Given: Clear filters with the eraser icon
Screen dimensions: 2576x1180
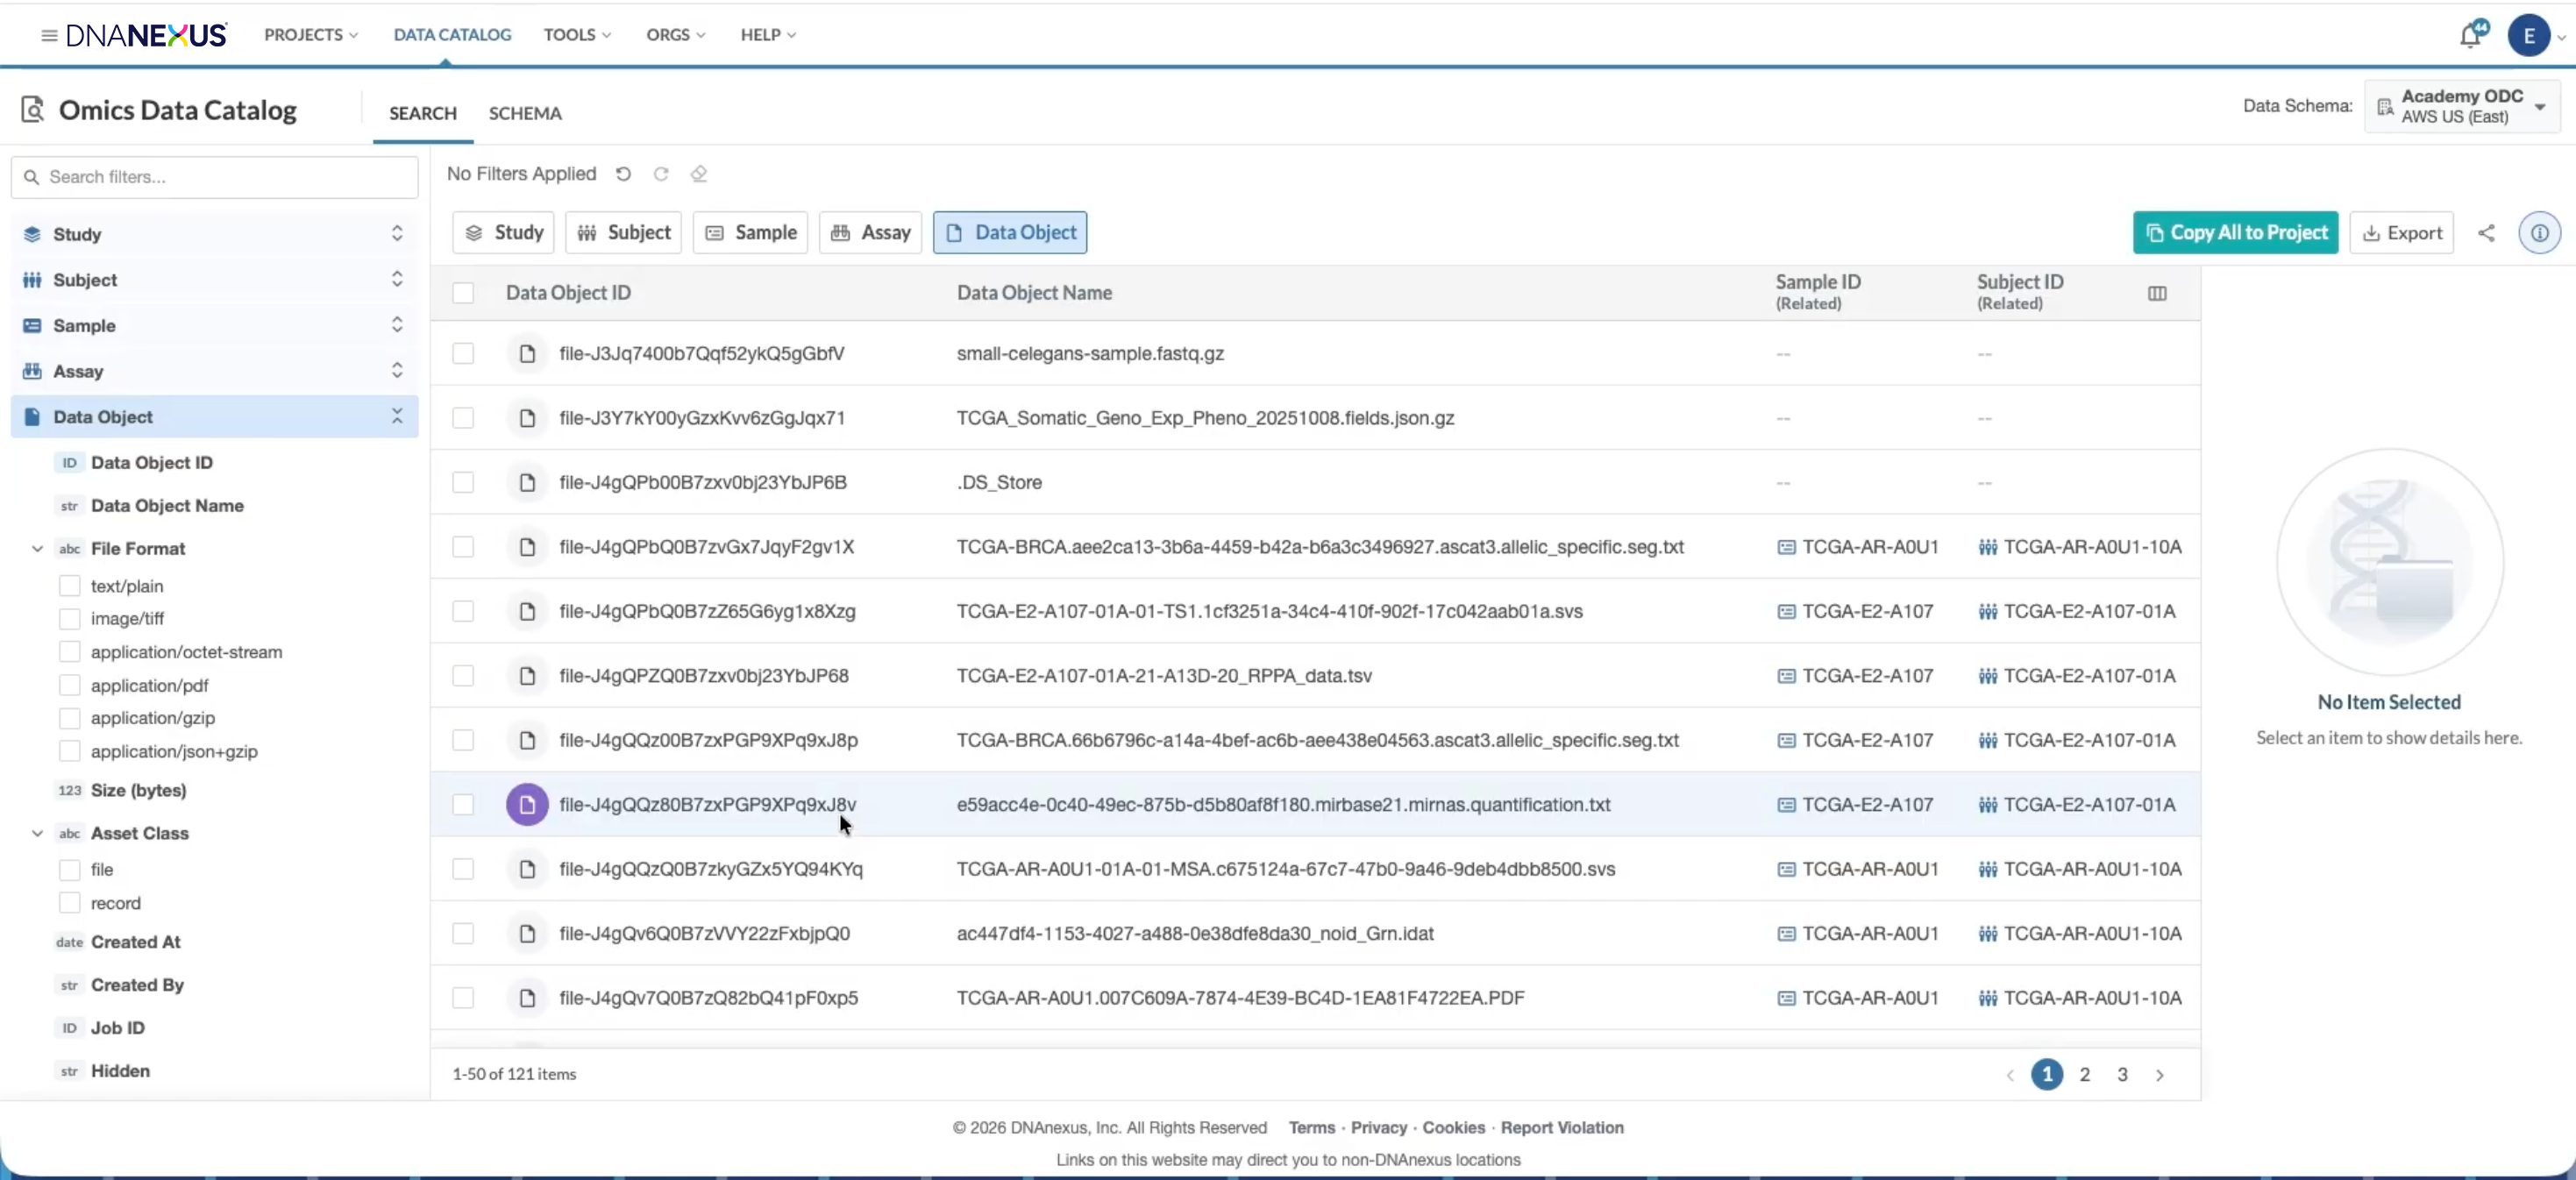Looking at the screenshot, I should 699,174.
